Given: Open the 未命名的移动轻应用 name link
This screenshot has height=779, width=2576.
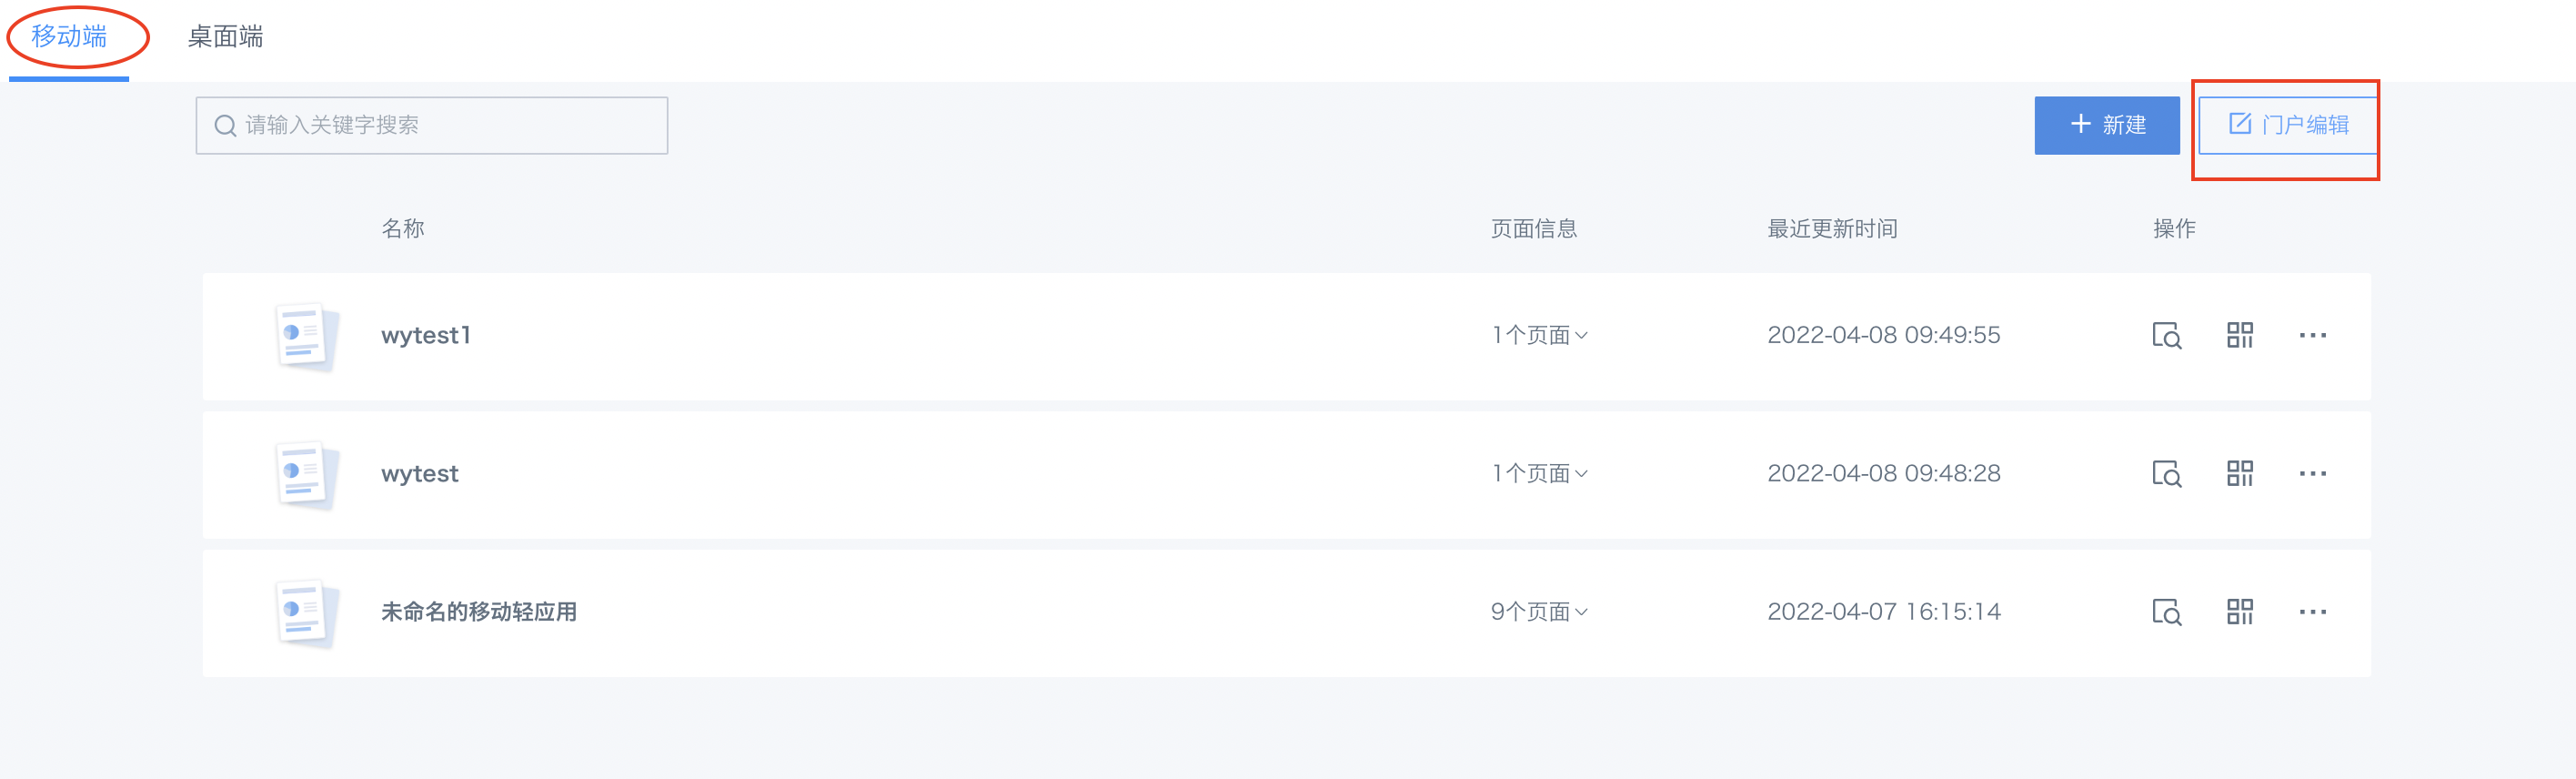Looking at the screenshot, I should (478, 612).
